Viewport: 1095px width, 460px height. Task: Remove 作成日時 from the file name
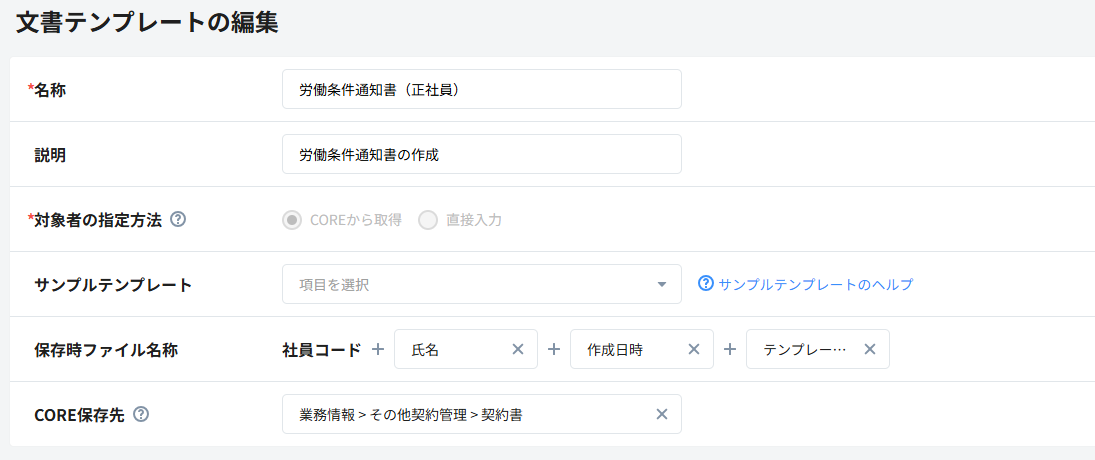694,349
